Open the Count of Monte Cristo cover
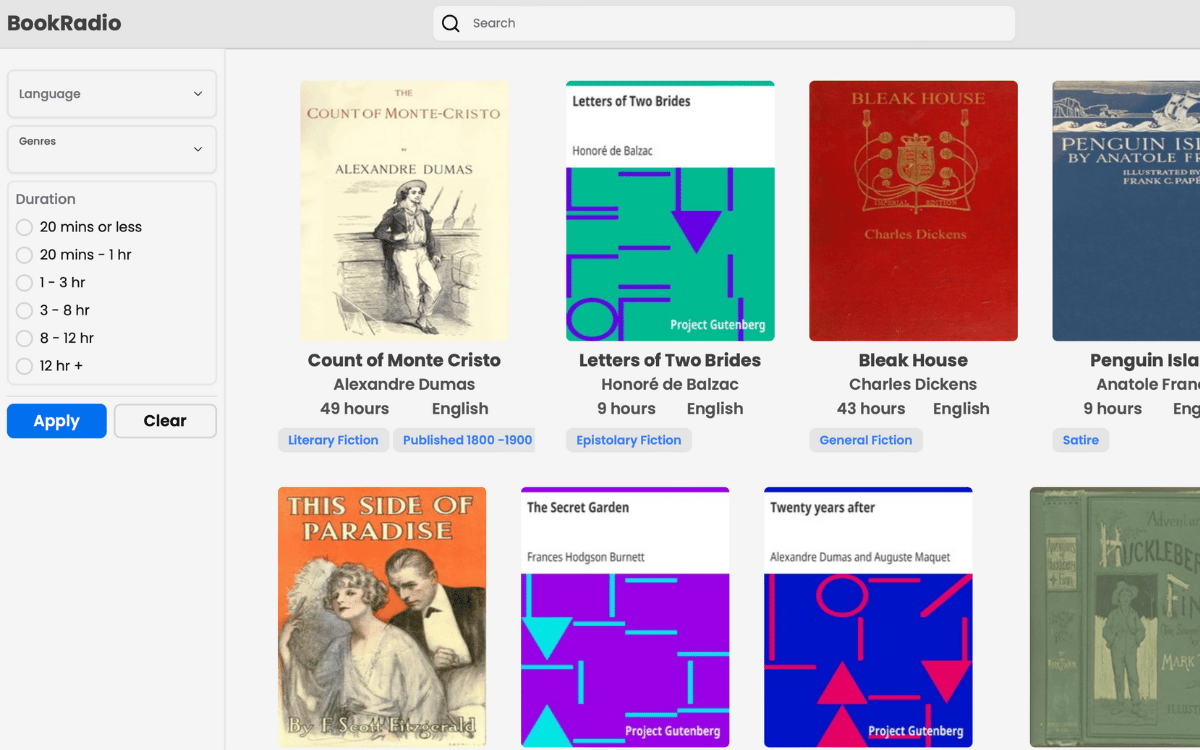 tap(405, 211)
